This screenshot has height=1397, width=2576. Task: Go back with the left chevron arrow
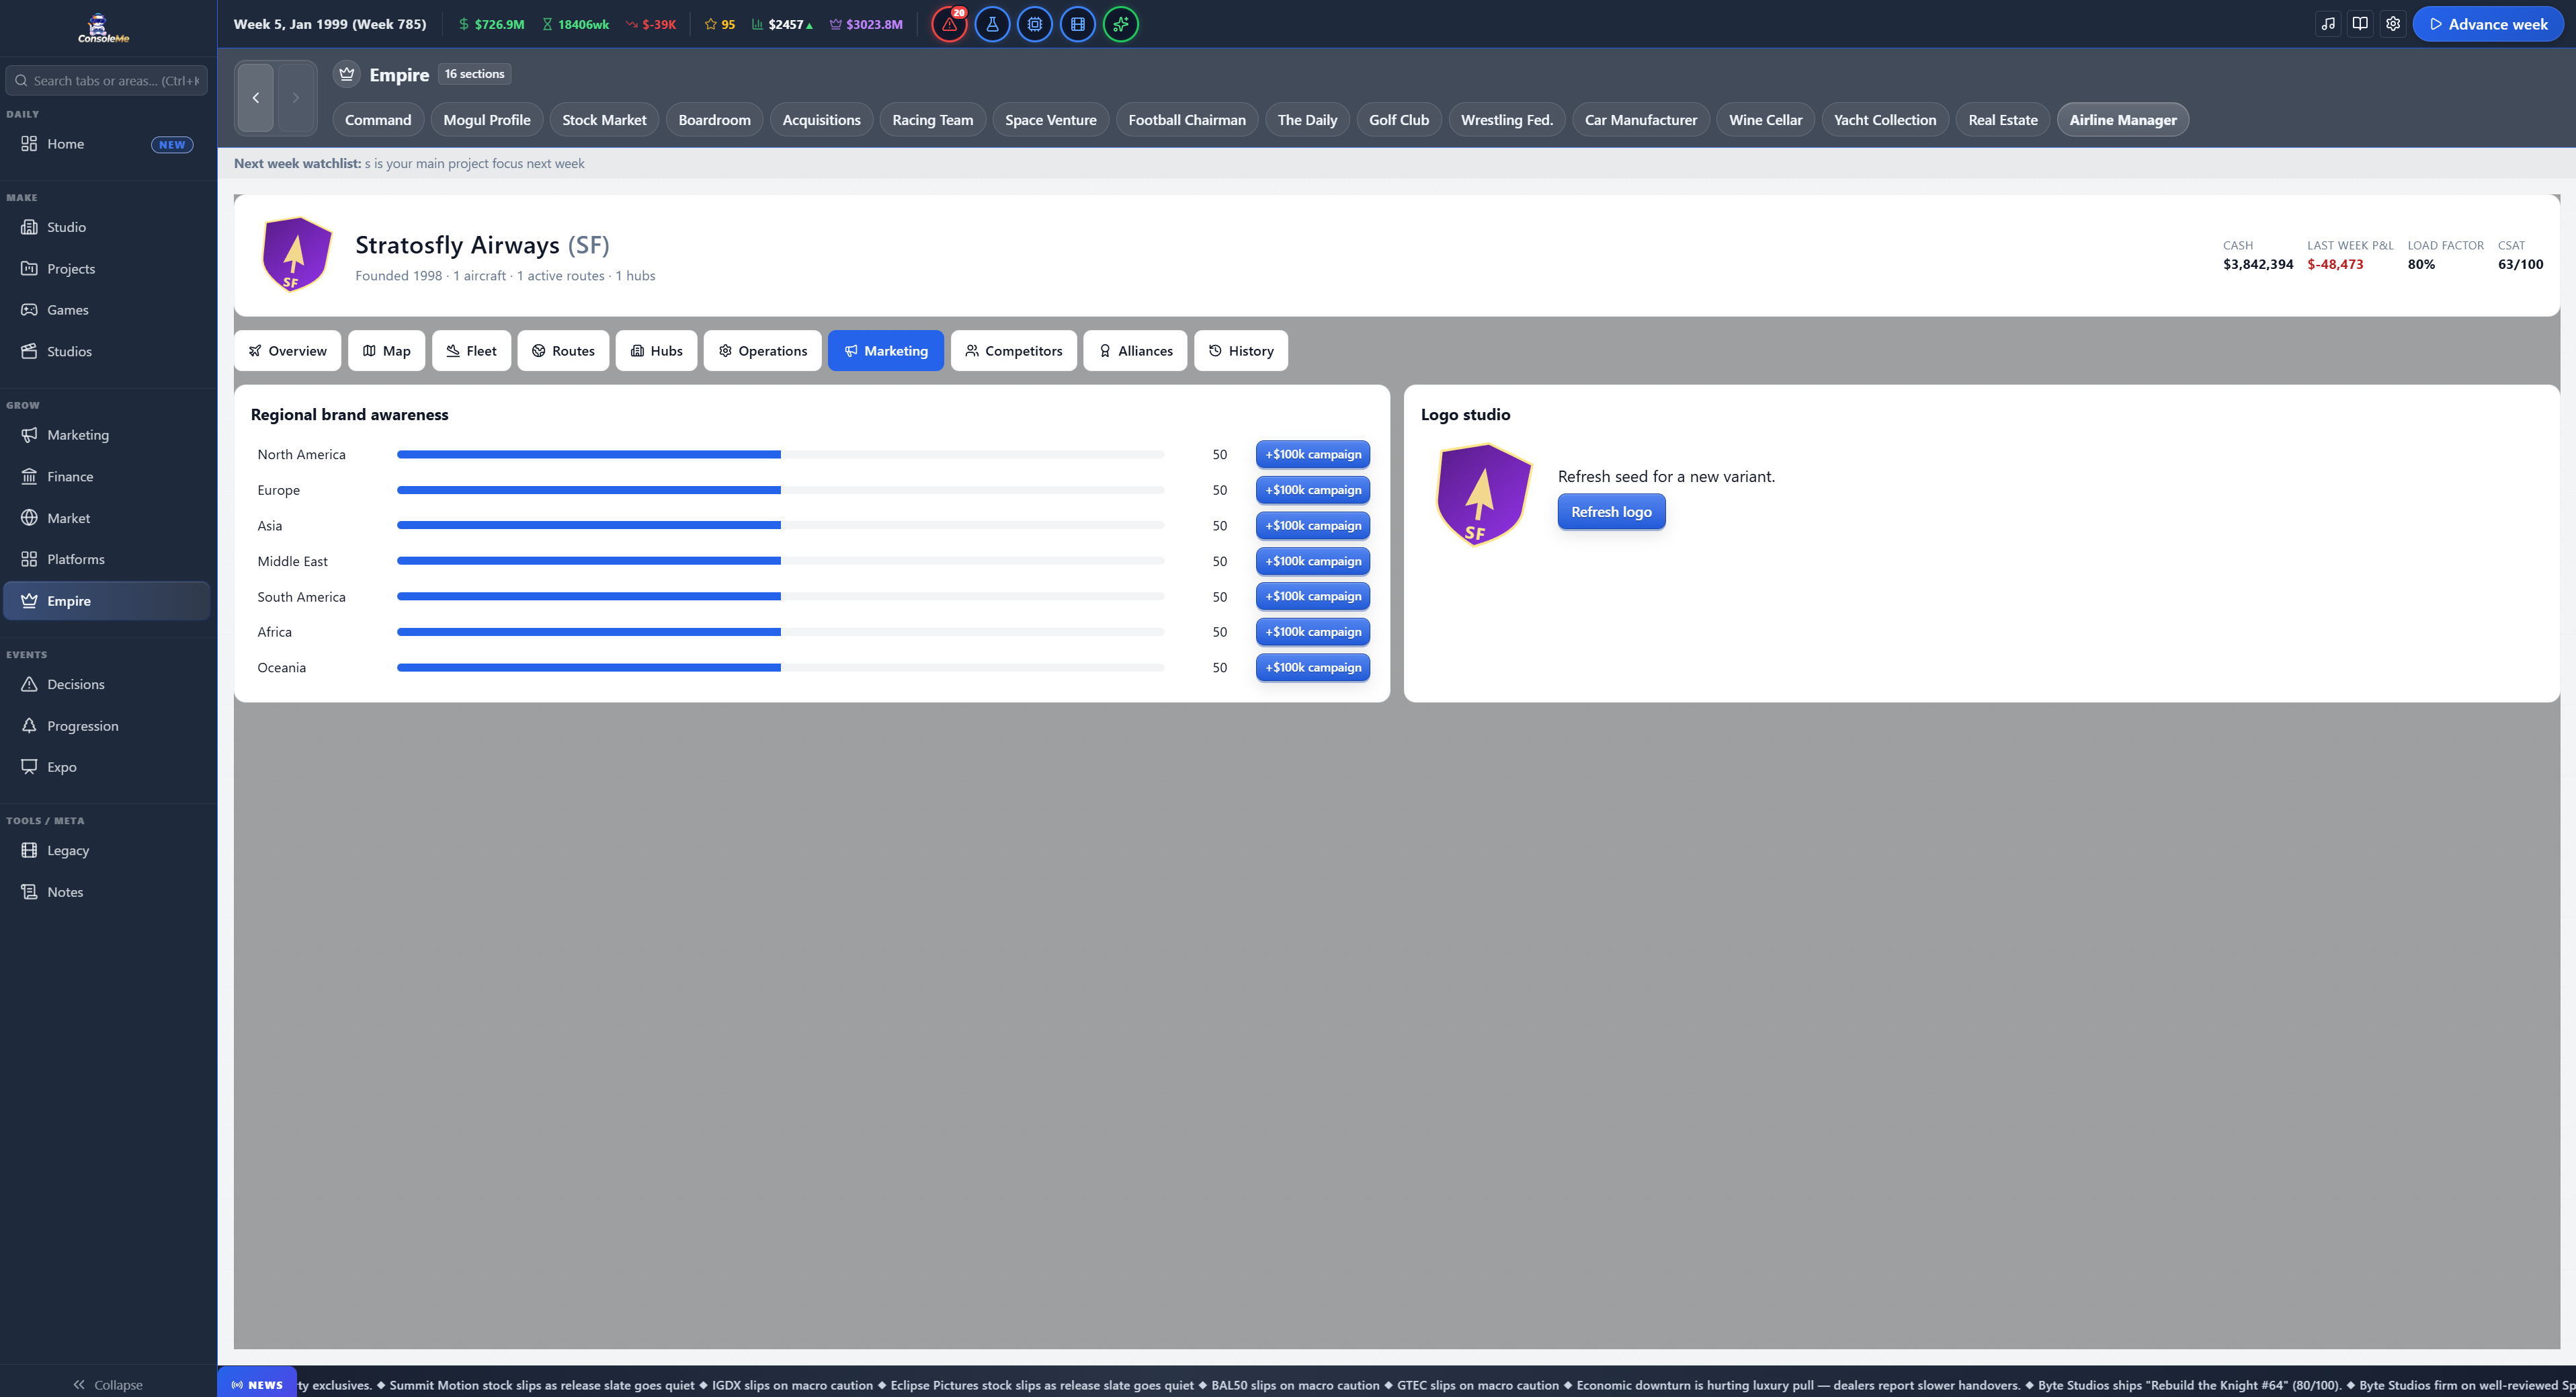pyautogui.click(x=256, y=97)
